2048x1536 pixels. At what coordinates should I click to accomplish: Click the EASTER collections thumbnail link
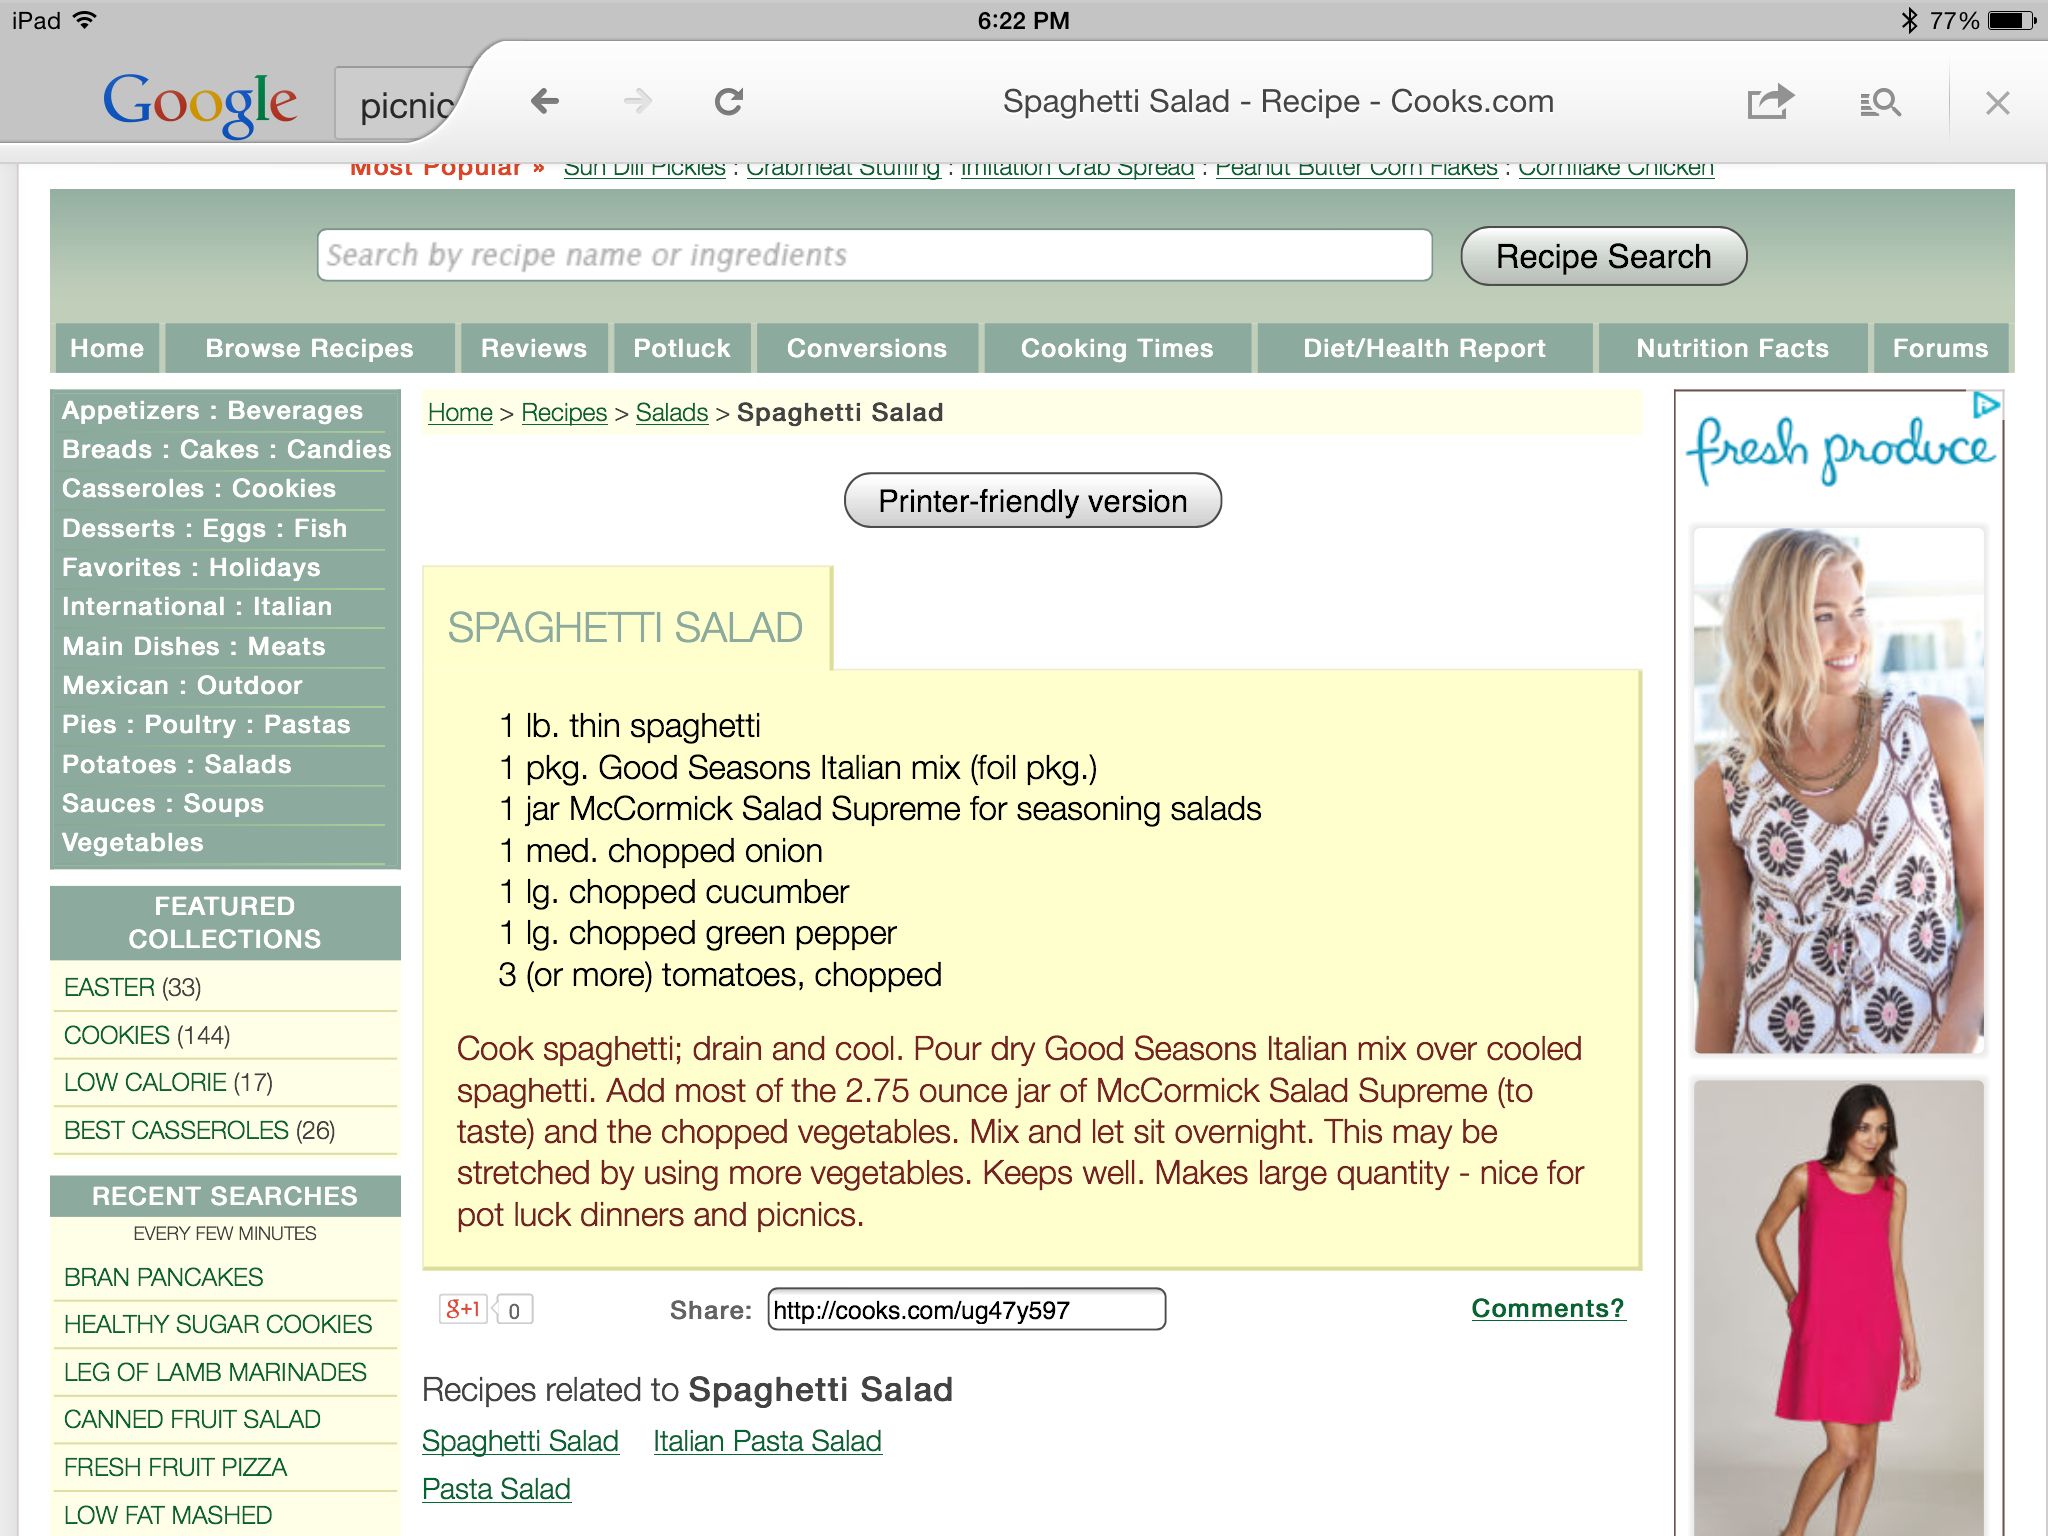click(x=106, y=987)
